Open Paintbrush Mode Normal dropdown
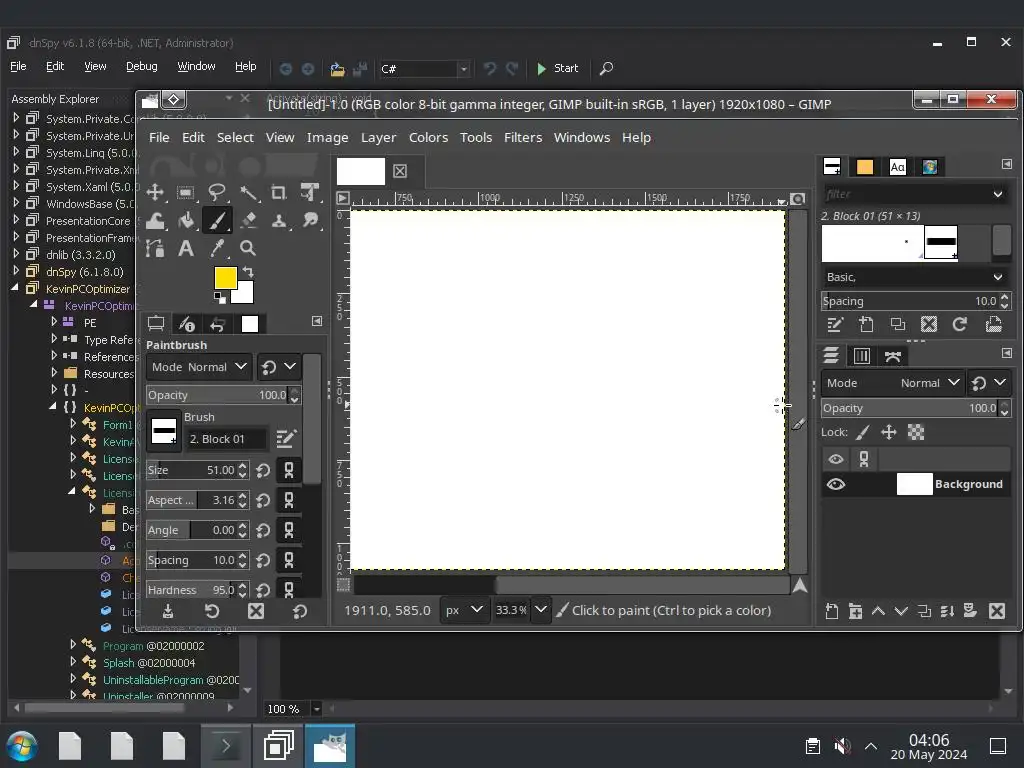This screenshot has height=768, width=1024. pos(199,367)
